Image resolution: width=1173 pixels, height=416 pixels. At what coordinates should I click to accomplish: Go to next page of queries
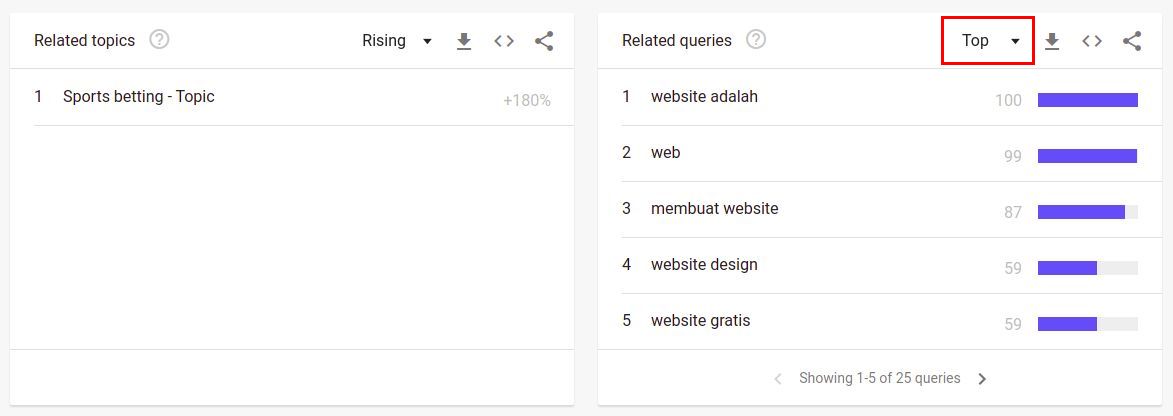tap(982, 379)
